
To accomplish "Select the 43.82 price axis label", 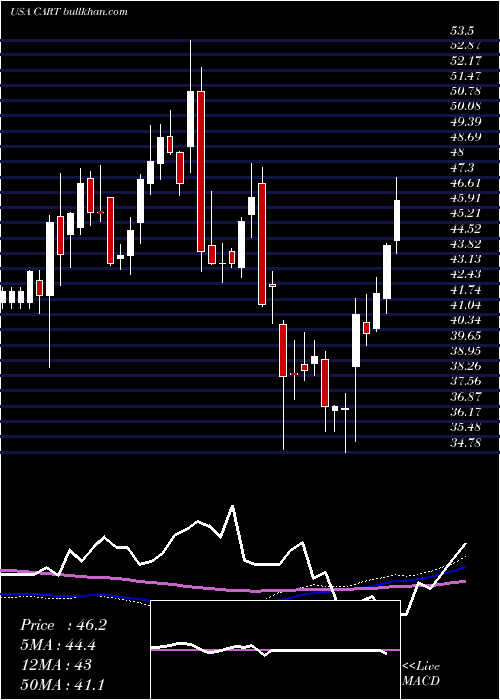I will [x=465, y=244].
